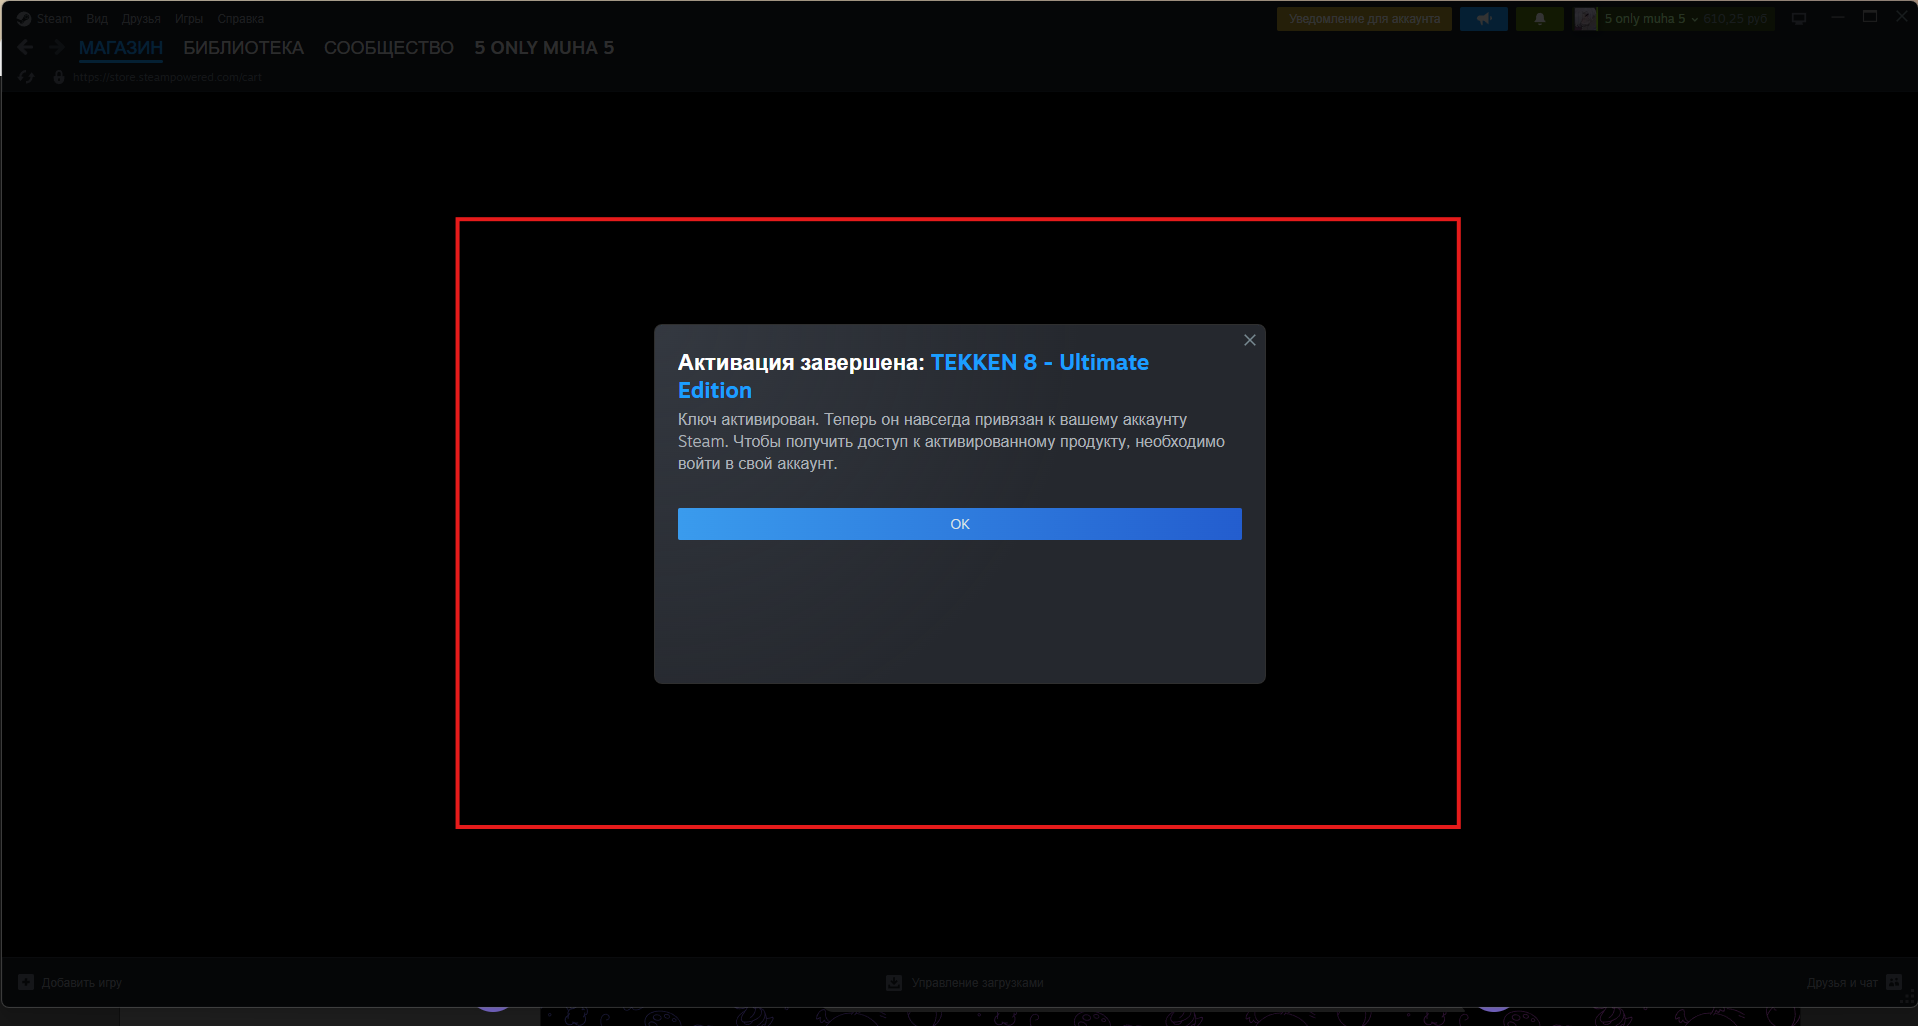Open the Справка menu
Screen dimensions: 1918x1026
pos(241,19)
